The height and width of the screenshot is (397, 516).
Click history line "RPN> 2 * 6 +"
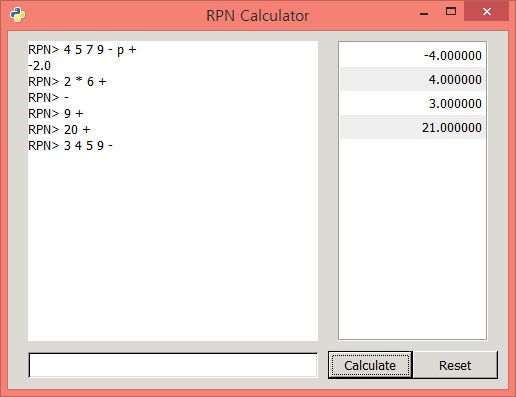67,82
